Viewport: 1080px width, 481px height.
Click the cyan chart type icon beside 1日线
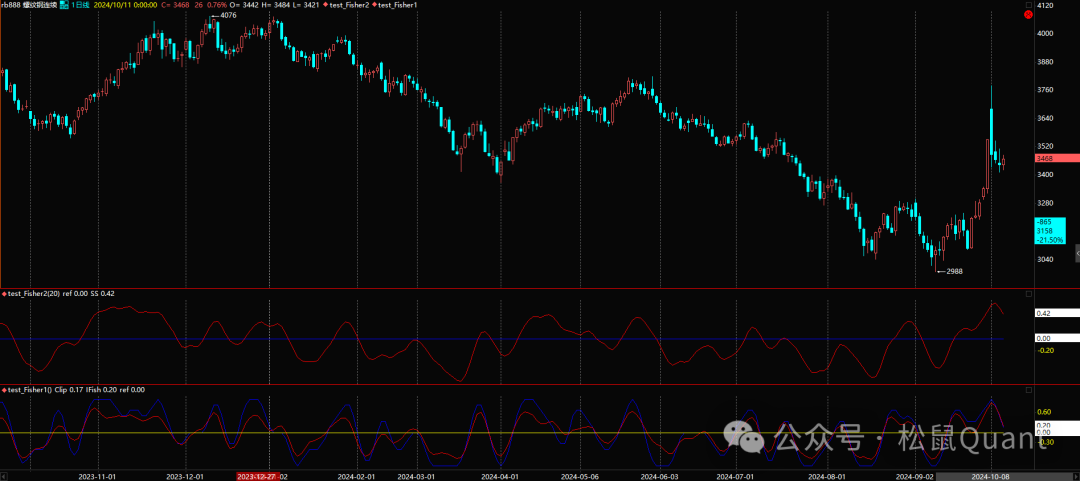[x=64, y=6]
